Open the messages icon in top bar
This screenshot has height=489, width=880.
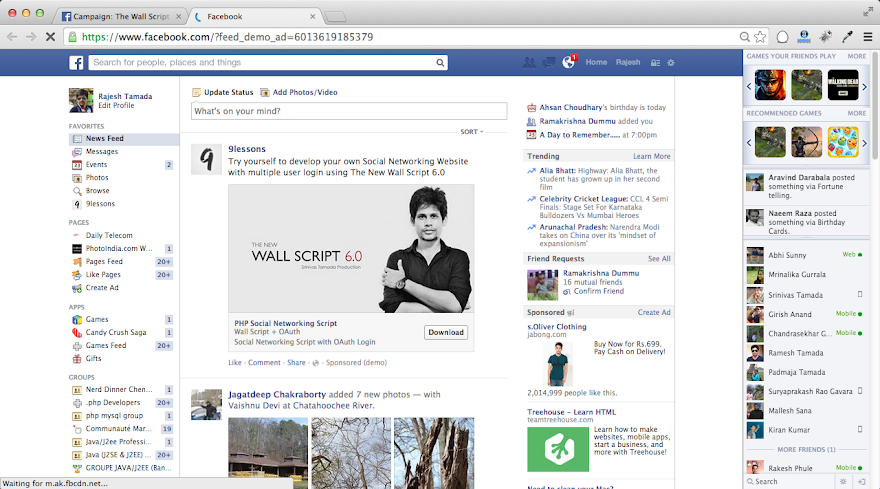pyautogui.click(x=548, y=62)
